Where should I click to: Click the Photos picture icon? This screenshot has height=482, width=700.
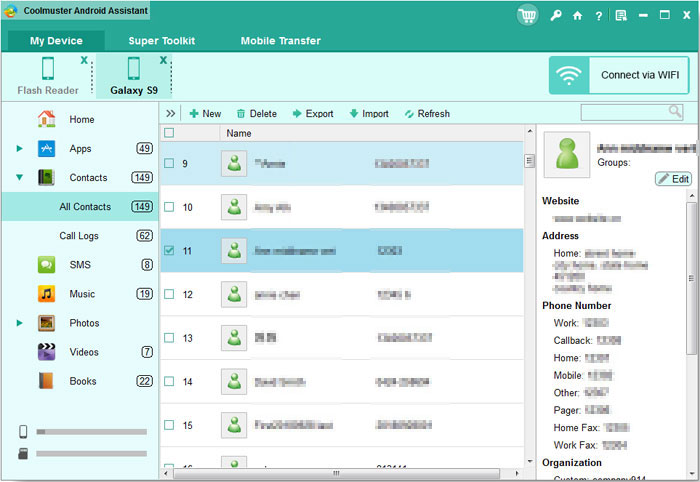point(46,323)
